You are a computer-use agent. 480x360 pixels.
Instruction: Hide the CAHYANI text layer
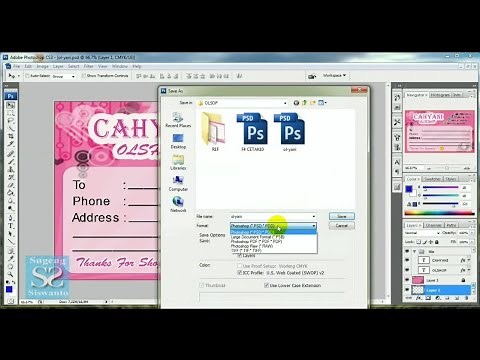coord(407,260)
